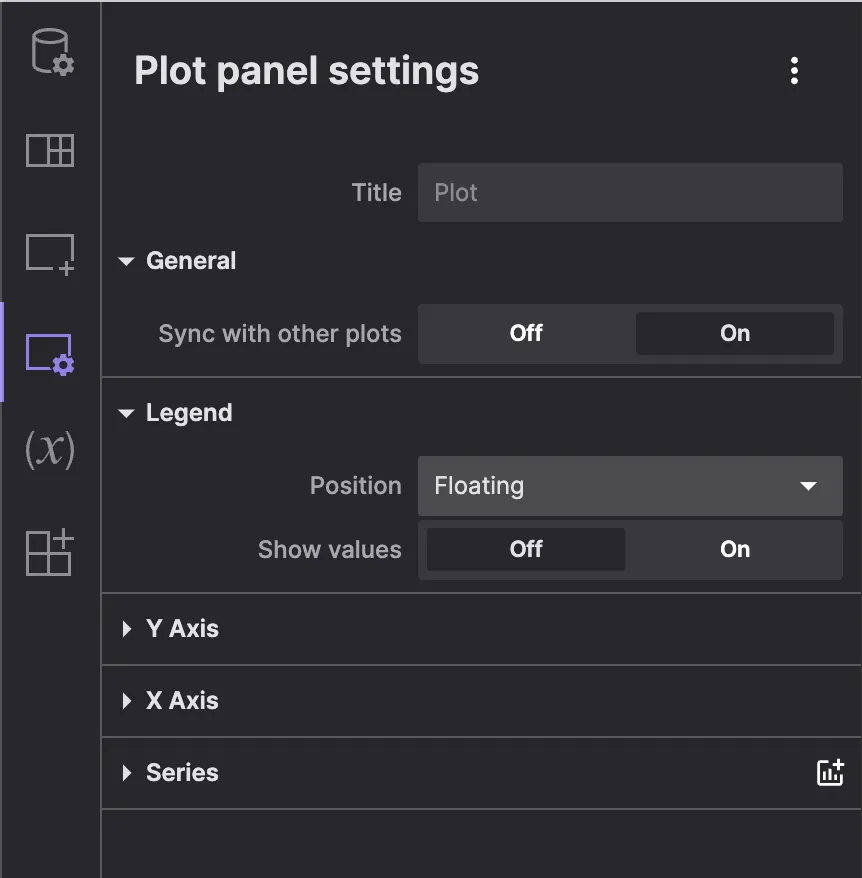This screenshot has width=862, height=878.
Task: Click the Title input field
Action: 630,192
